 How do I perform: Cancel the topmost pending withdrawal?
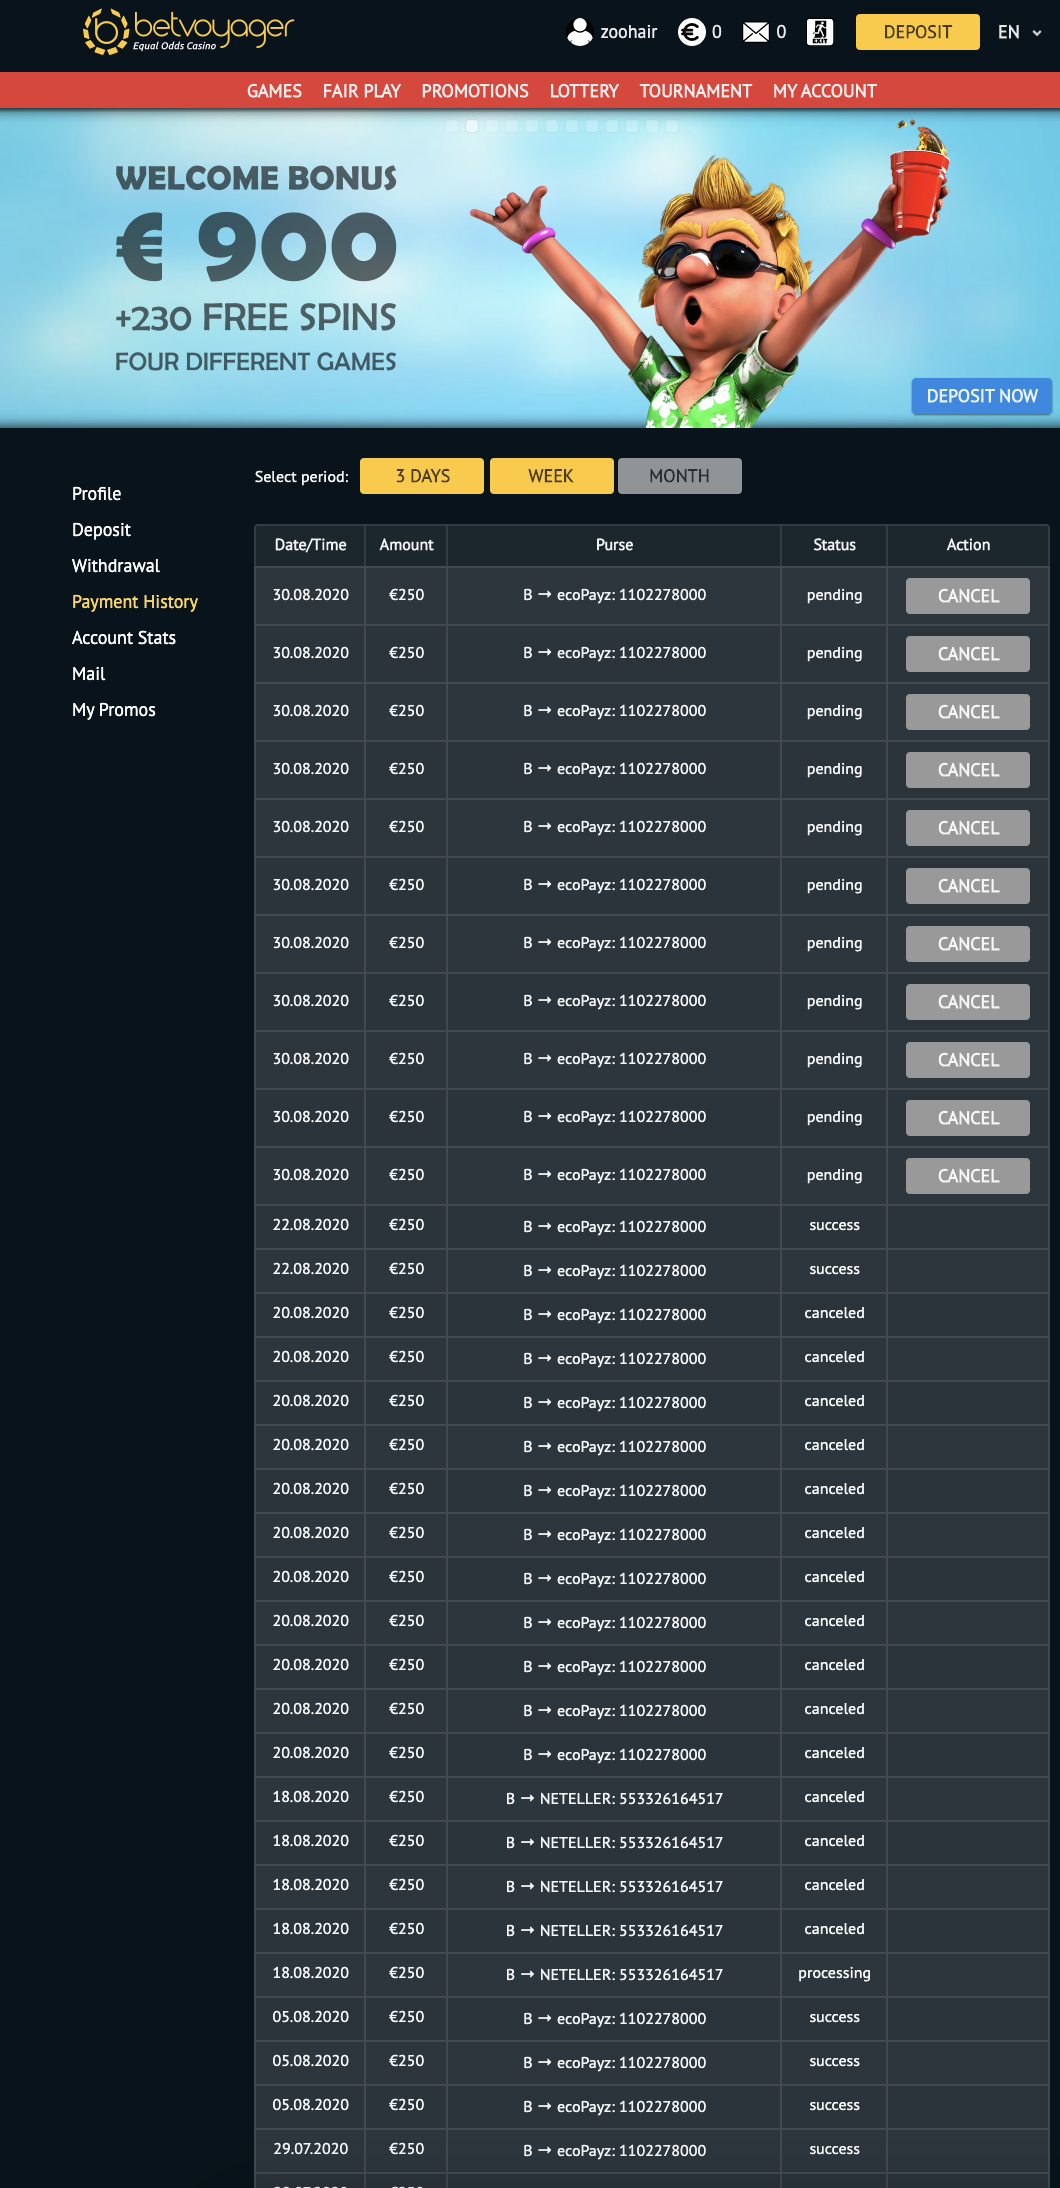click(x=968, y=596)
